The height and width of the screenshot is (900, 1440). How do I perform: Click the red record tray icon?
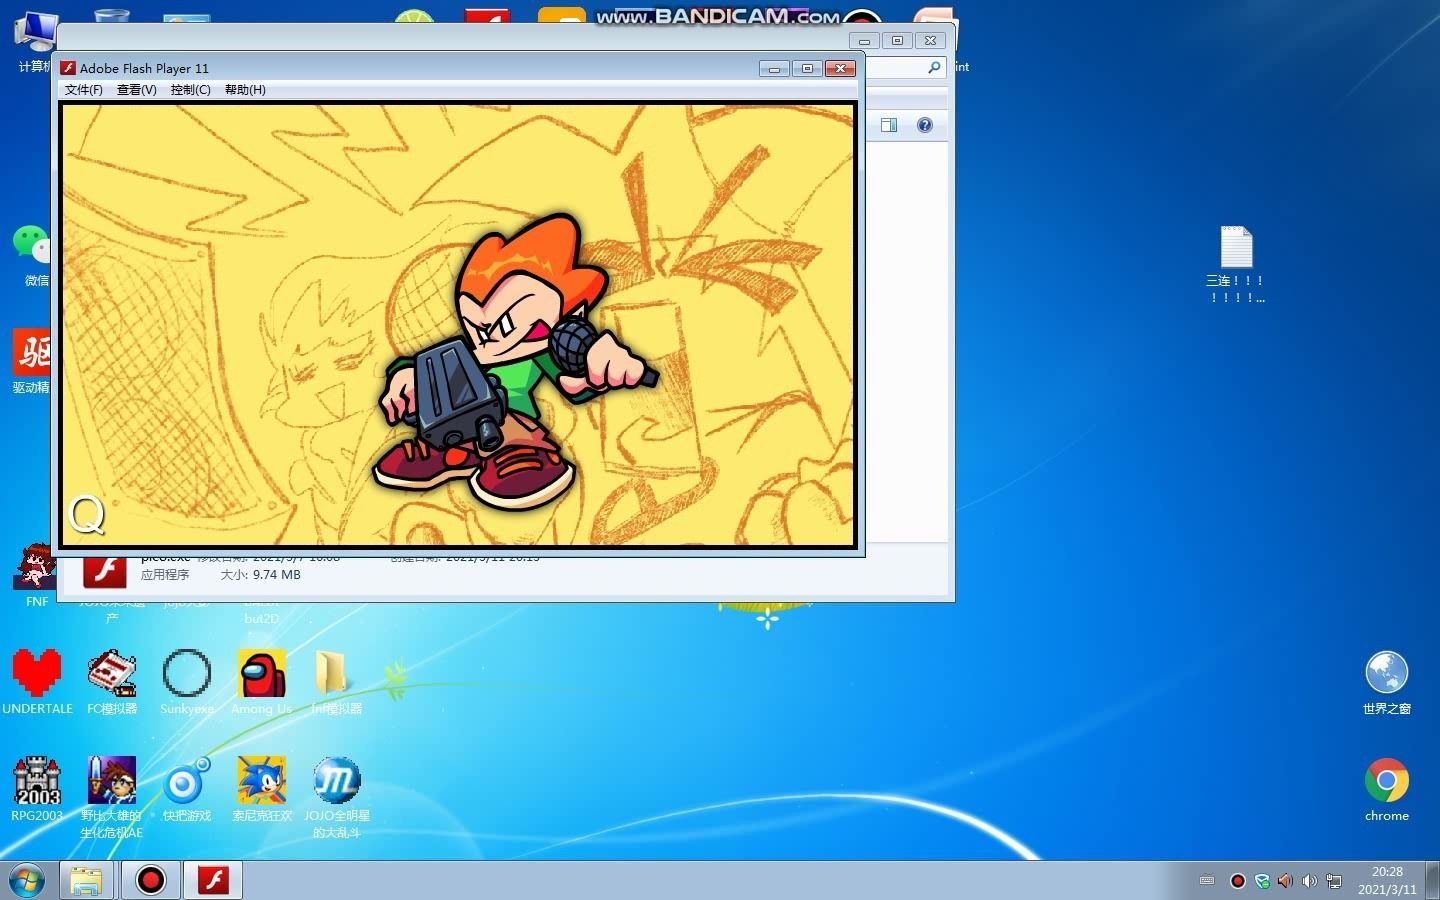[1237, 881]
